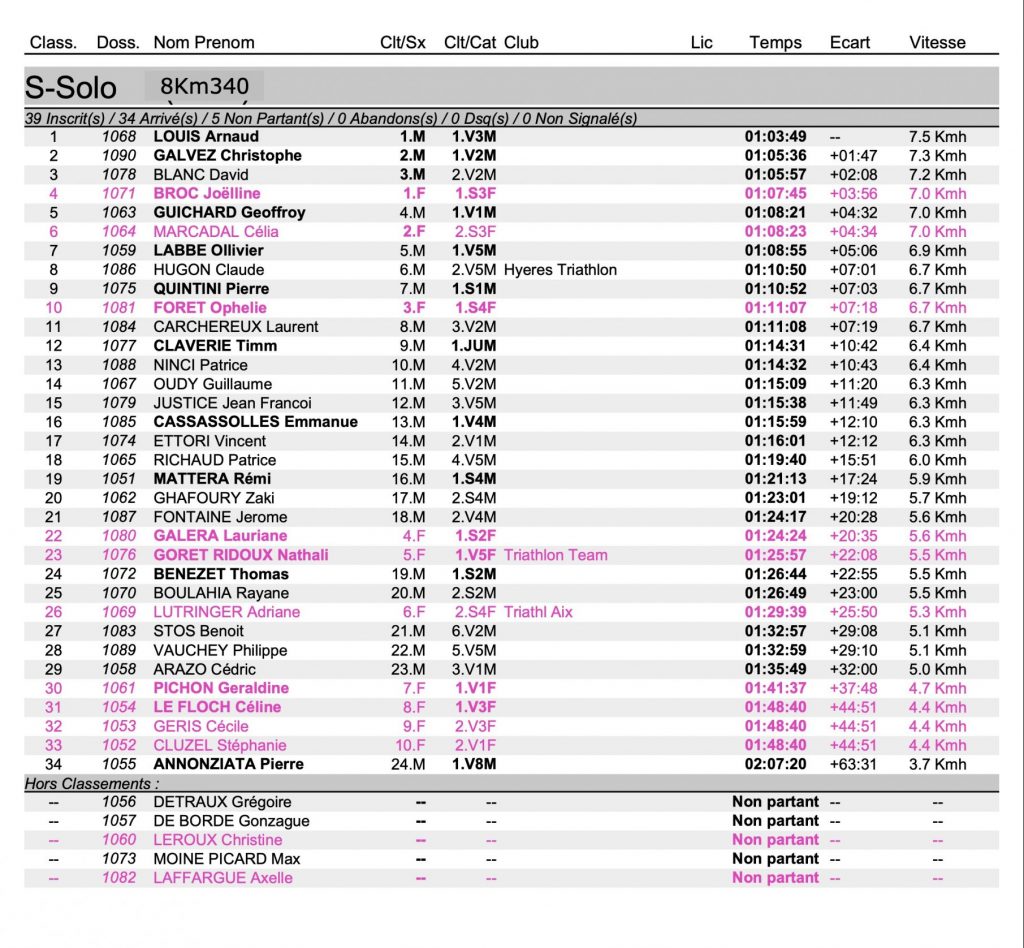This screenshot has height=948, width=1024.
Task: Click the time "01:11:07"
Action: point(775,308)
